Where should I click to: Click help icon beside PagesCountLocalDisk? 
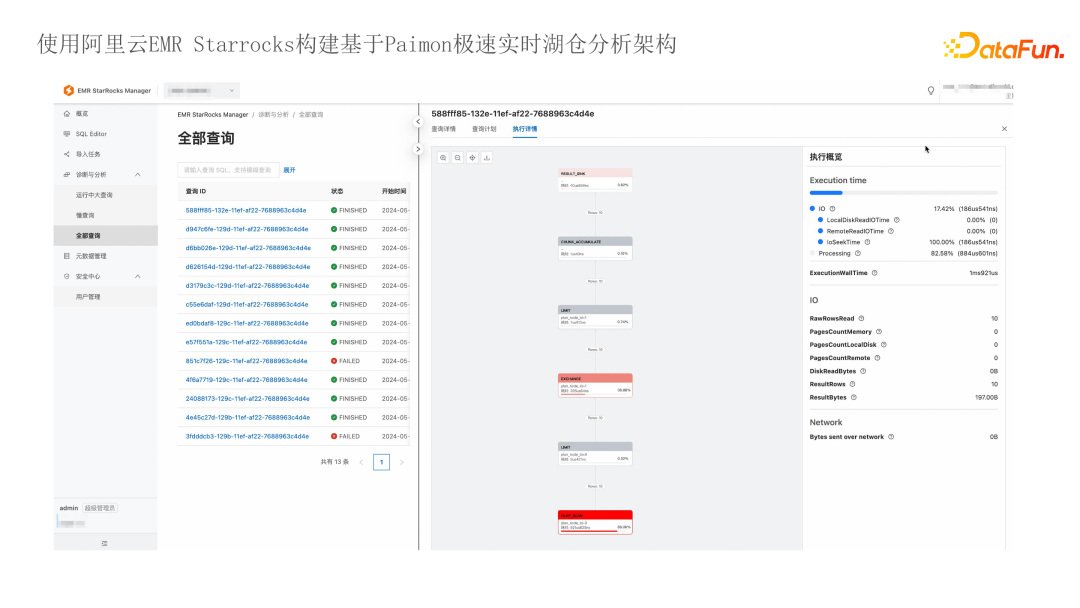click(x=884, y=345)
